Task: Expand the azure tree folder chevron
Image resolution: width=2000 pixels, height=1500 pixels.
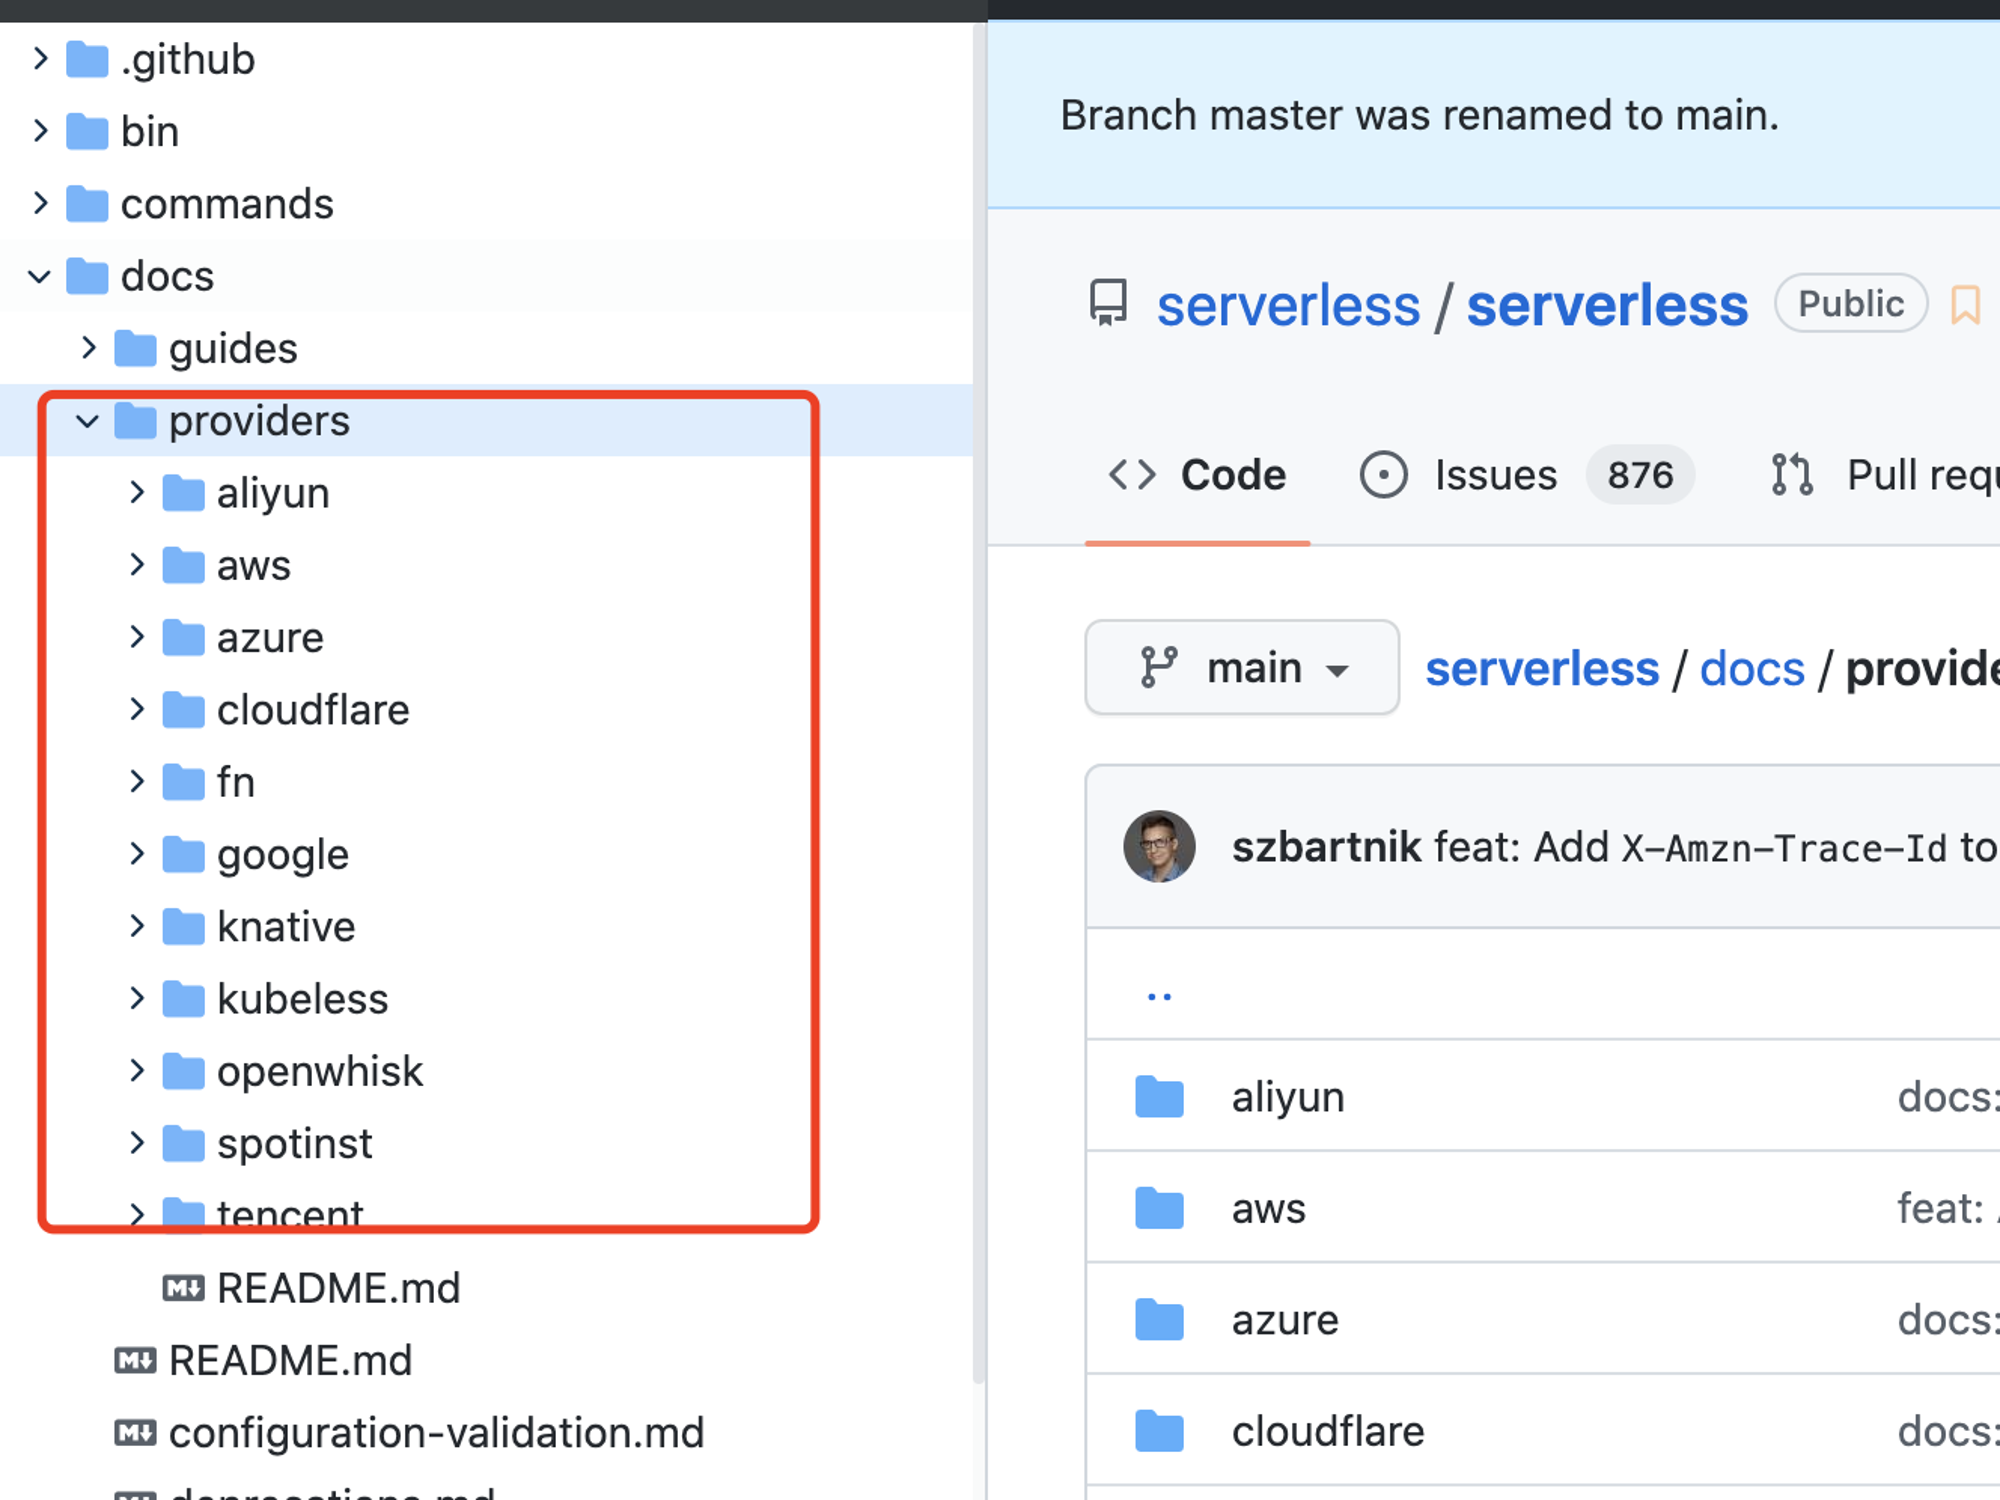Action: pos(137,637)
